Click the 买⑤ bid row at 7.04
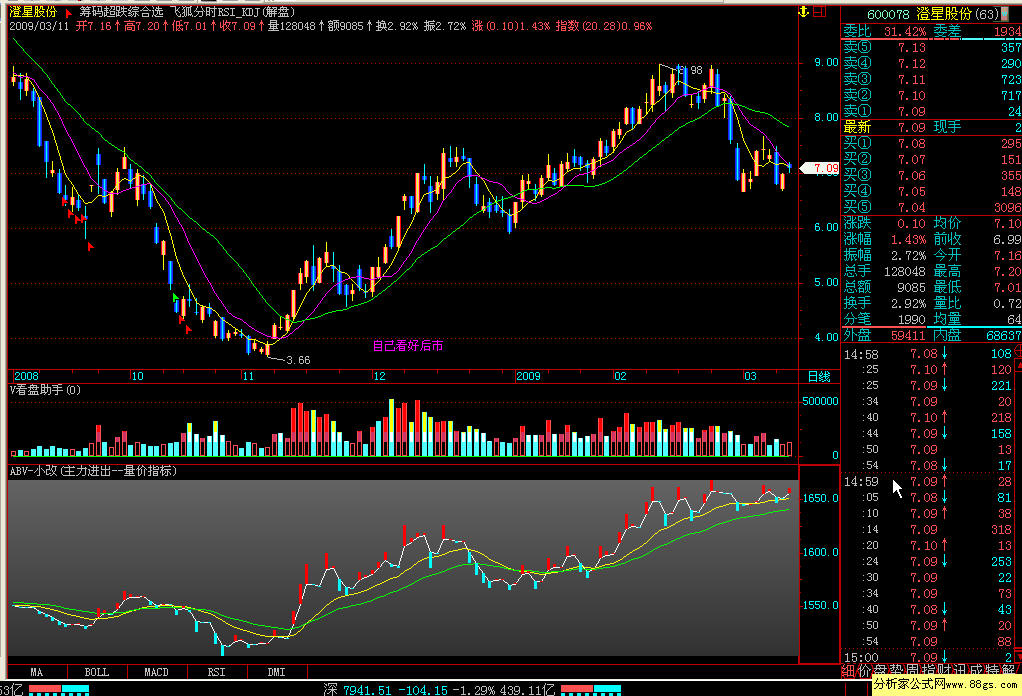This screenshot has height=696, width=1022. point(932,207)
